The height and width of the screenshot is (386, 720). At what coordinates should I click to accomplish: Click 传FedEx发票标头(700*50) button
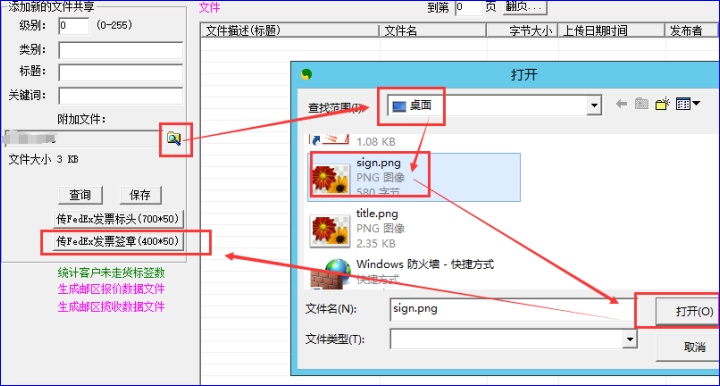click(x=118, y=219)
